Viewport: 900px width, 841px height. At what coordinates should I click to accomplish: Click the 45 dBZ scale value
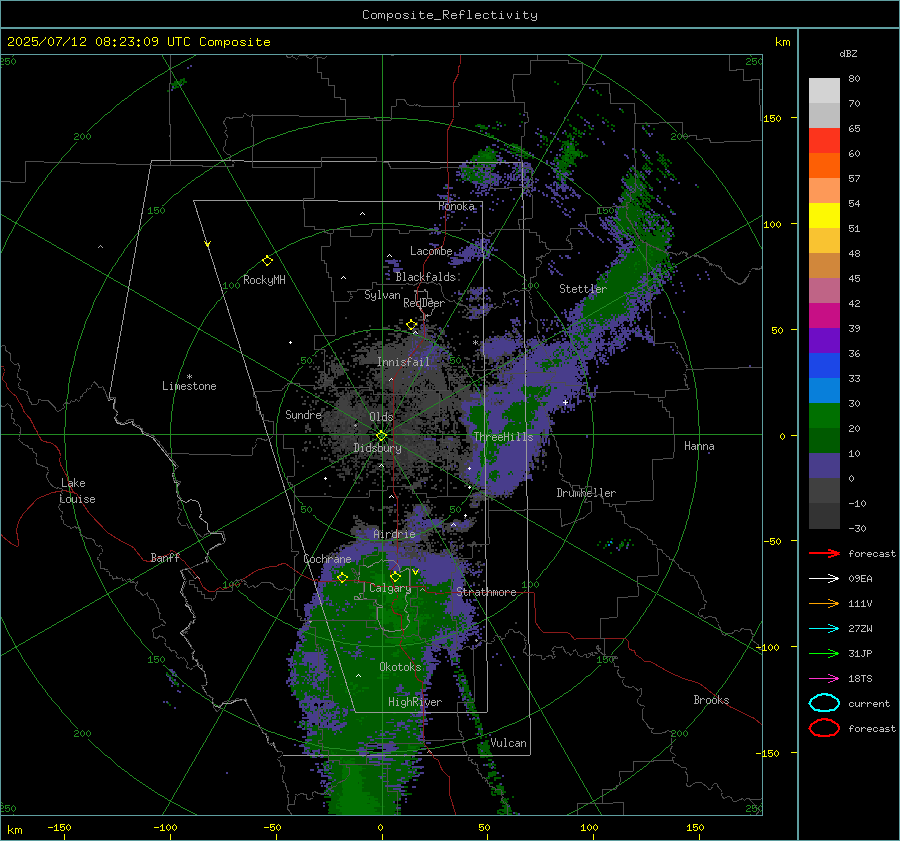tap(854, 278)
